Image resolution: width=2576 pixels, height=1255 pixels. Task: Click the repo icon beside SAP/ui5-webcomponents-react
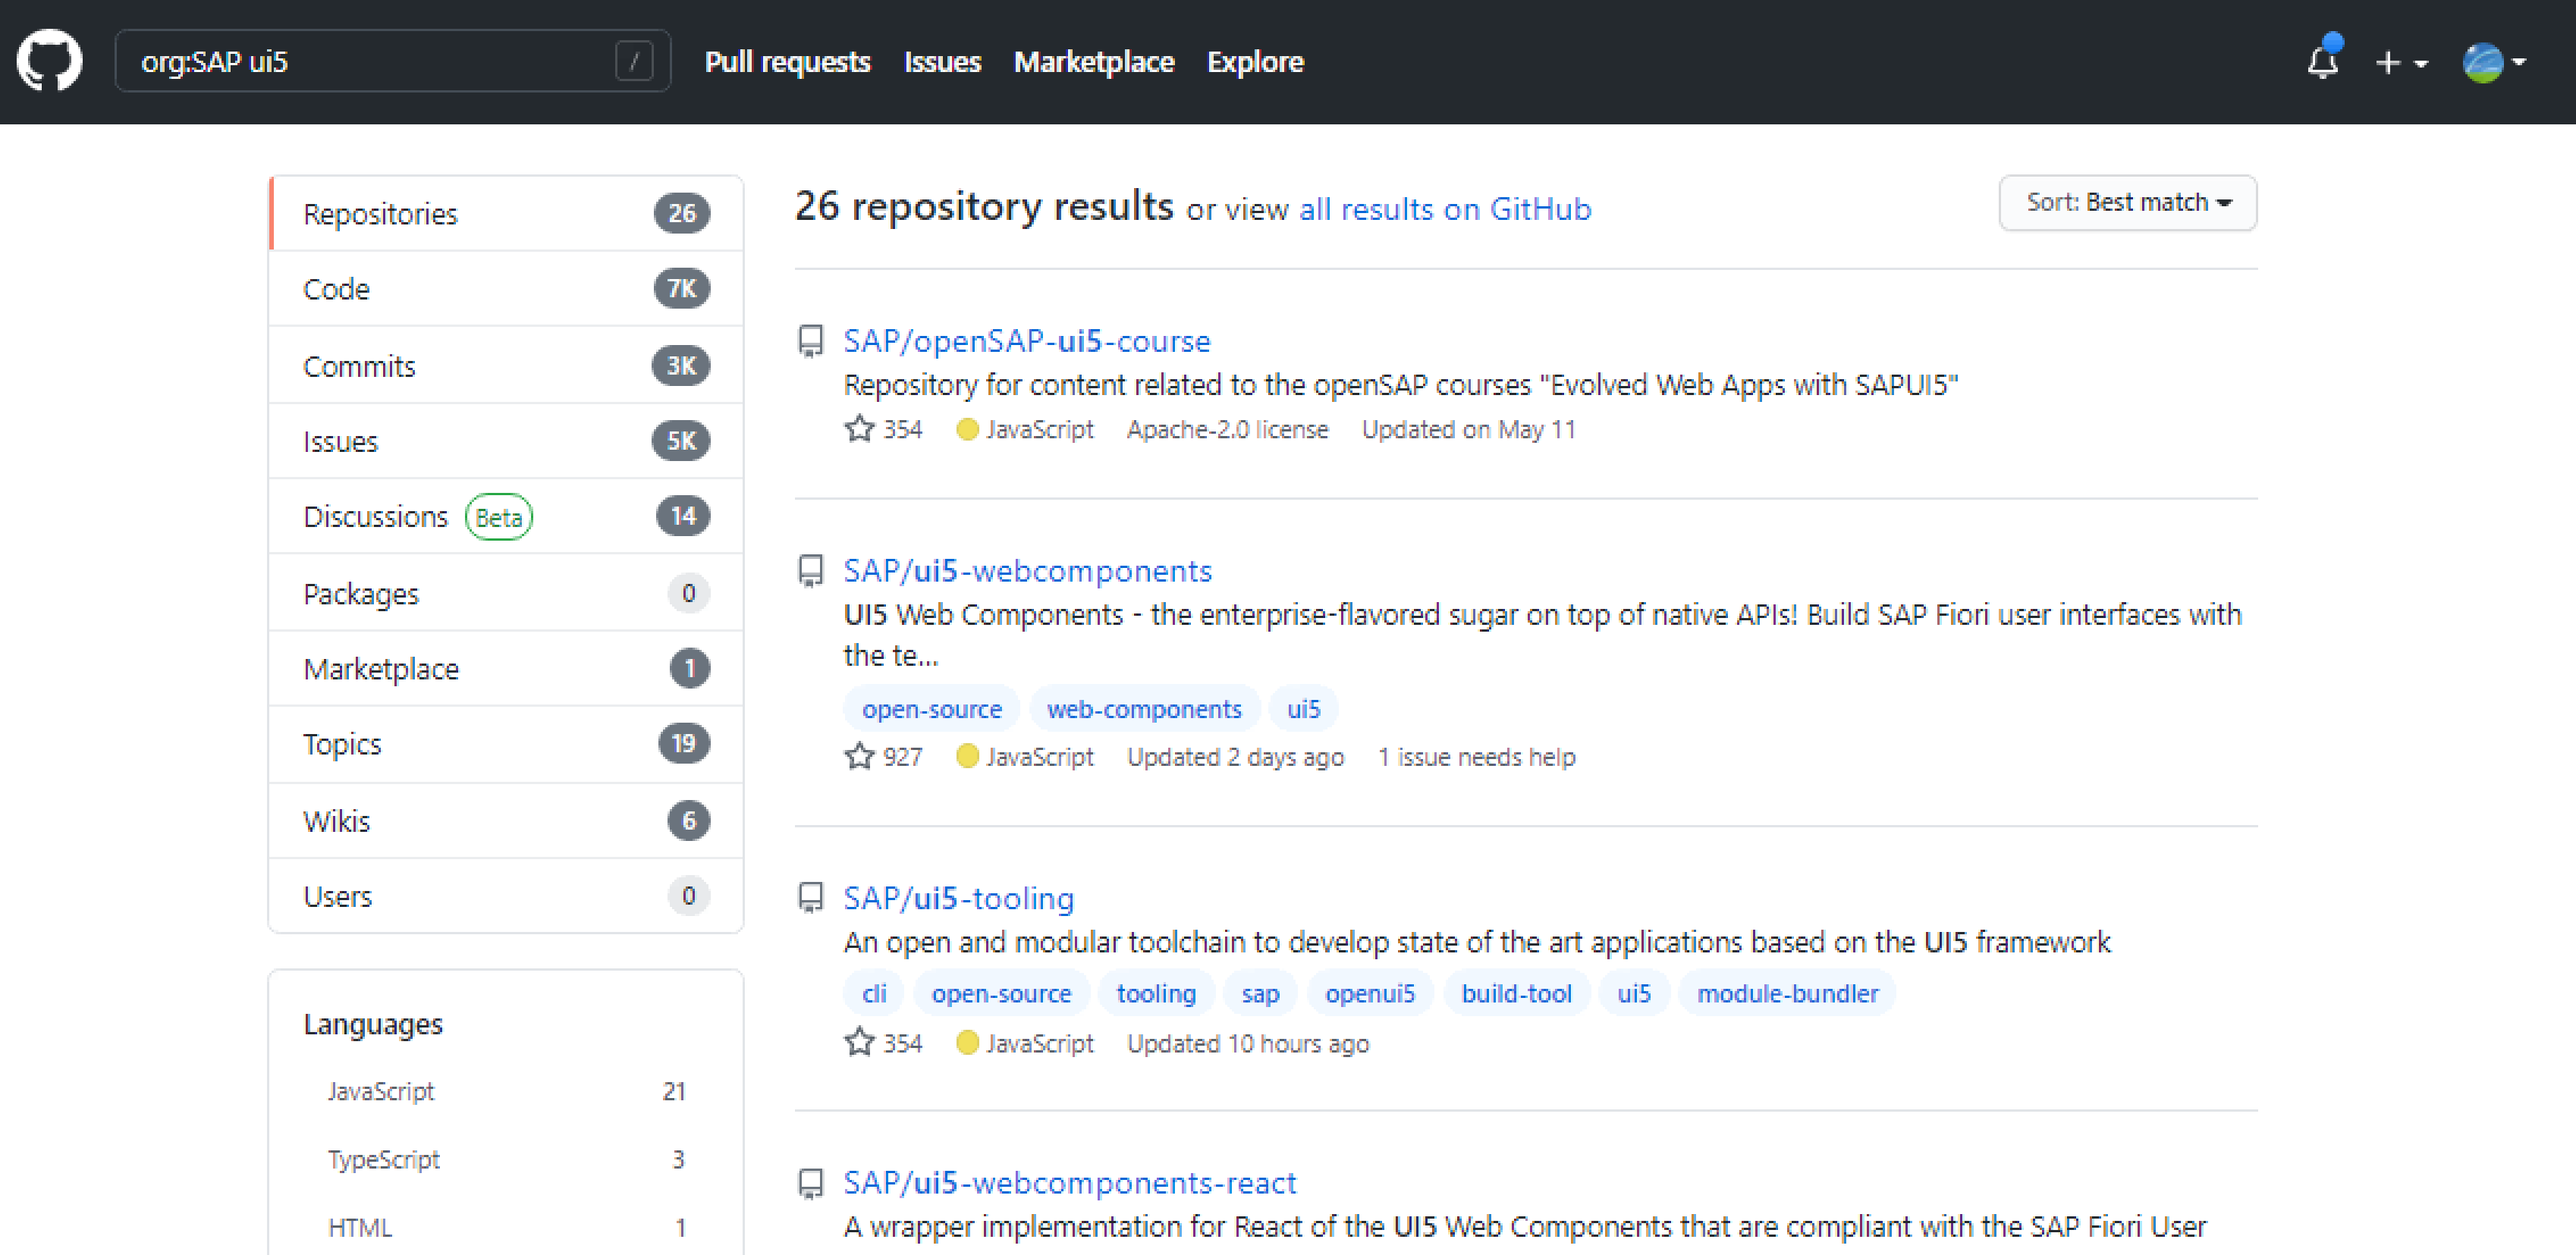810,1183
